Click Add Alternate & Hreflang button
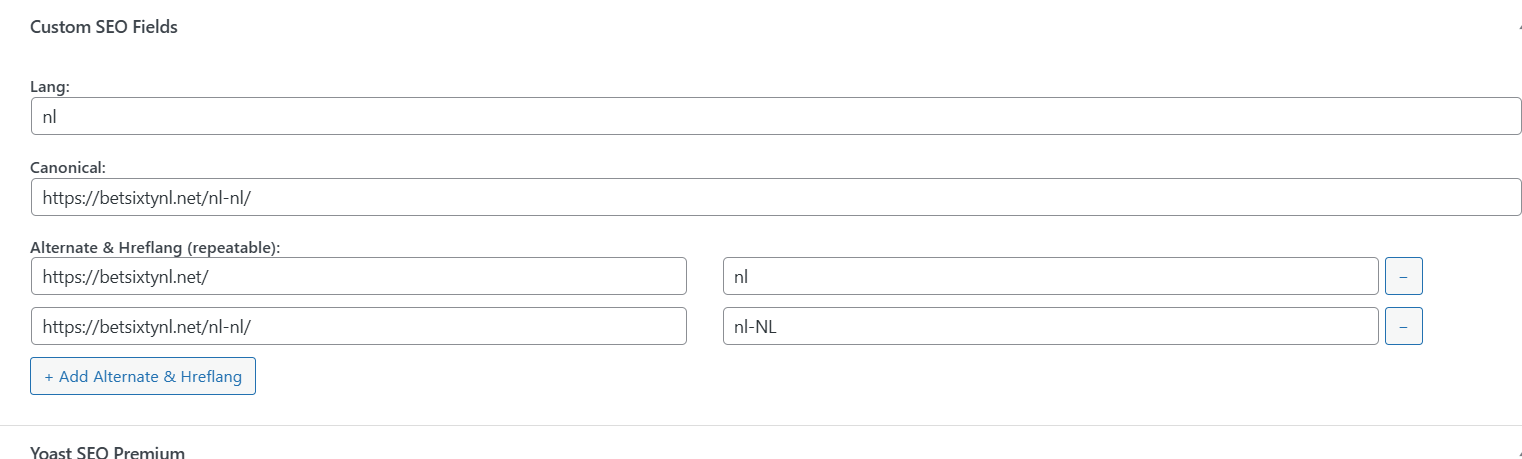This screenshot has width=1522, height=459. [x=143, y=377]
